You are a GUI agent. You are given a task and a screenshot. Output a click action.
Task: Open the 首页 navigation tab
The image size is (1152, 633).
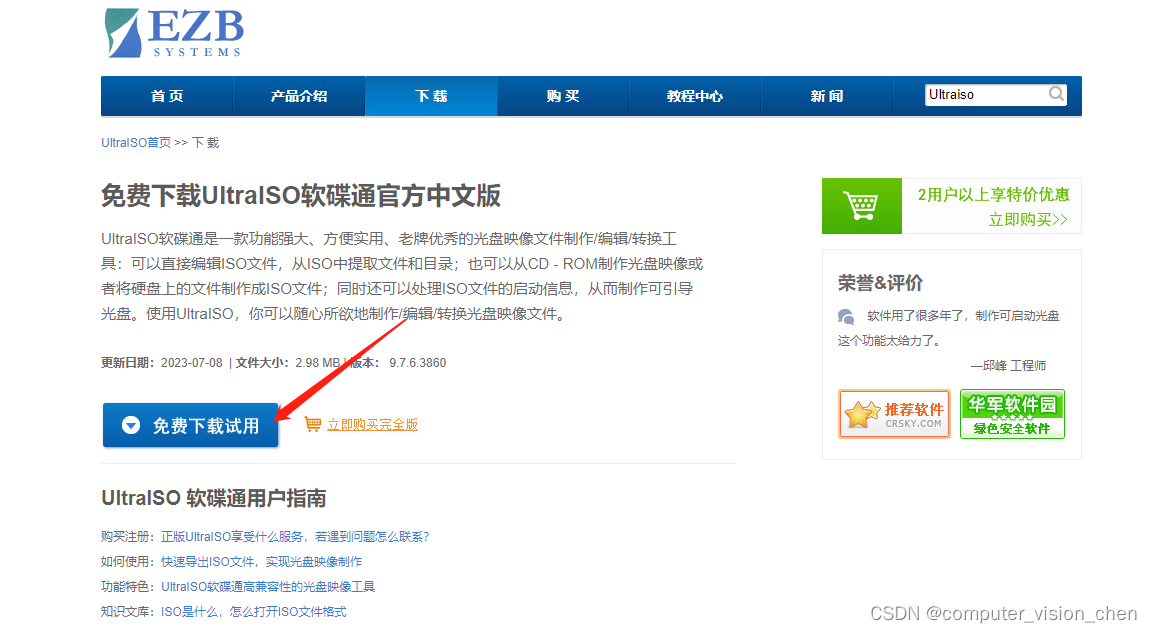(167, 96)
